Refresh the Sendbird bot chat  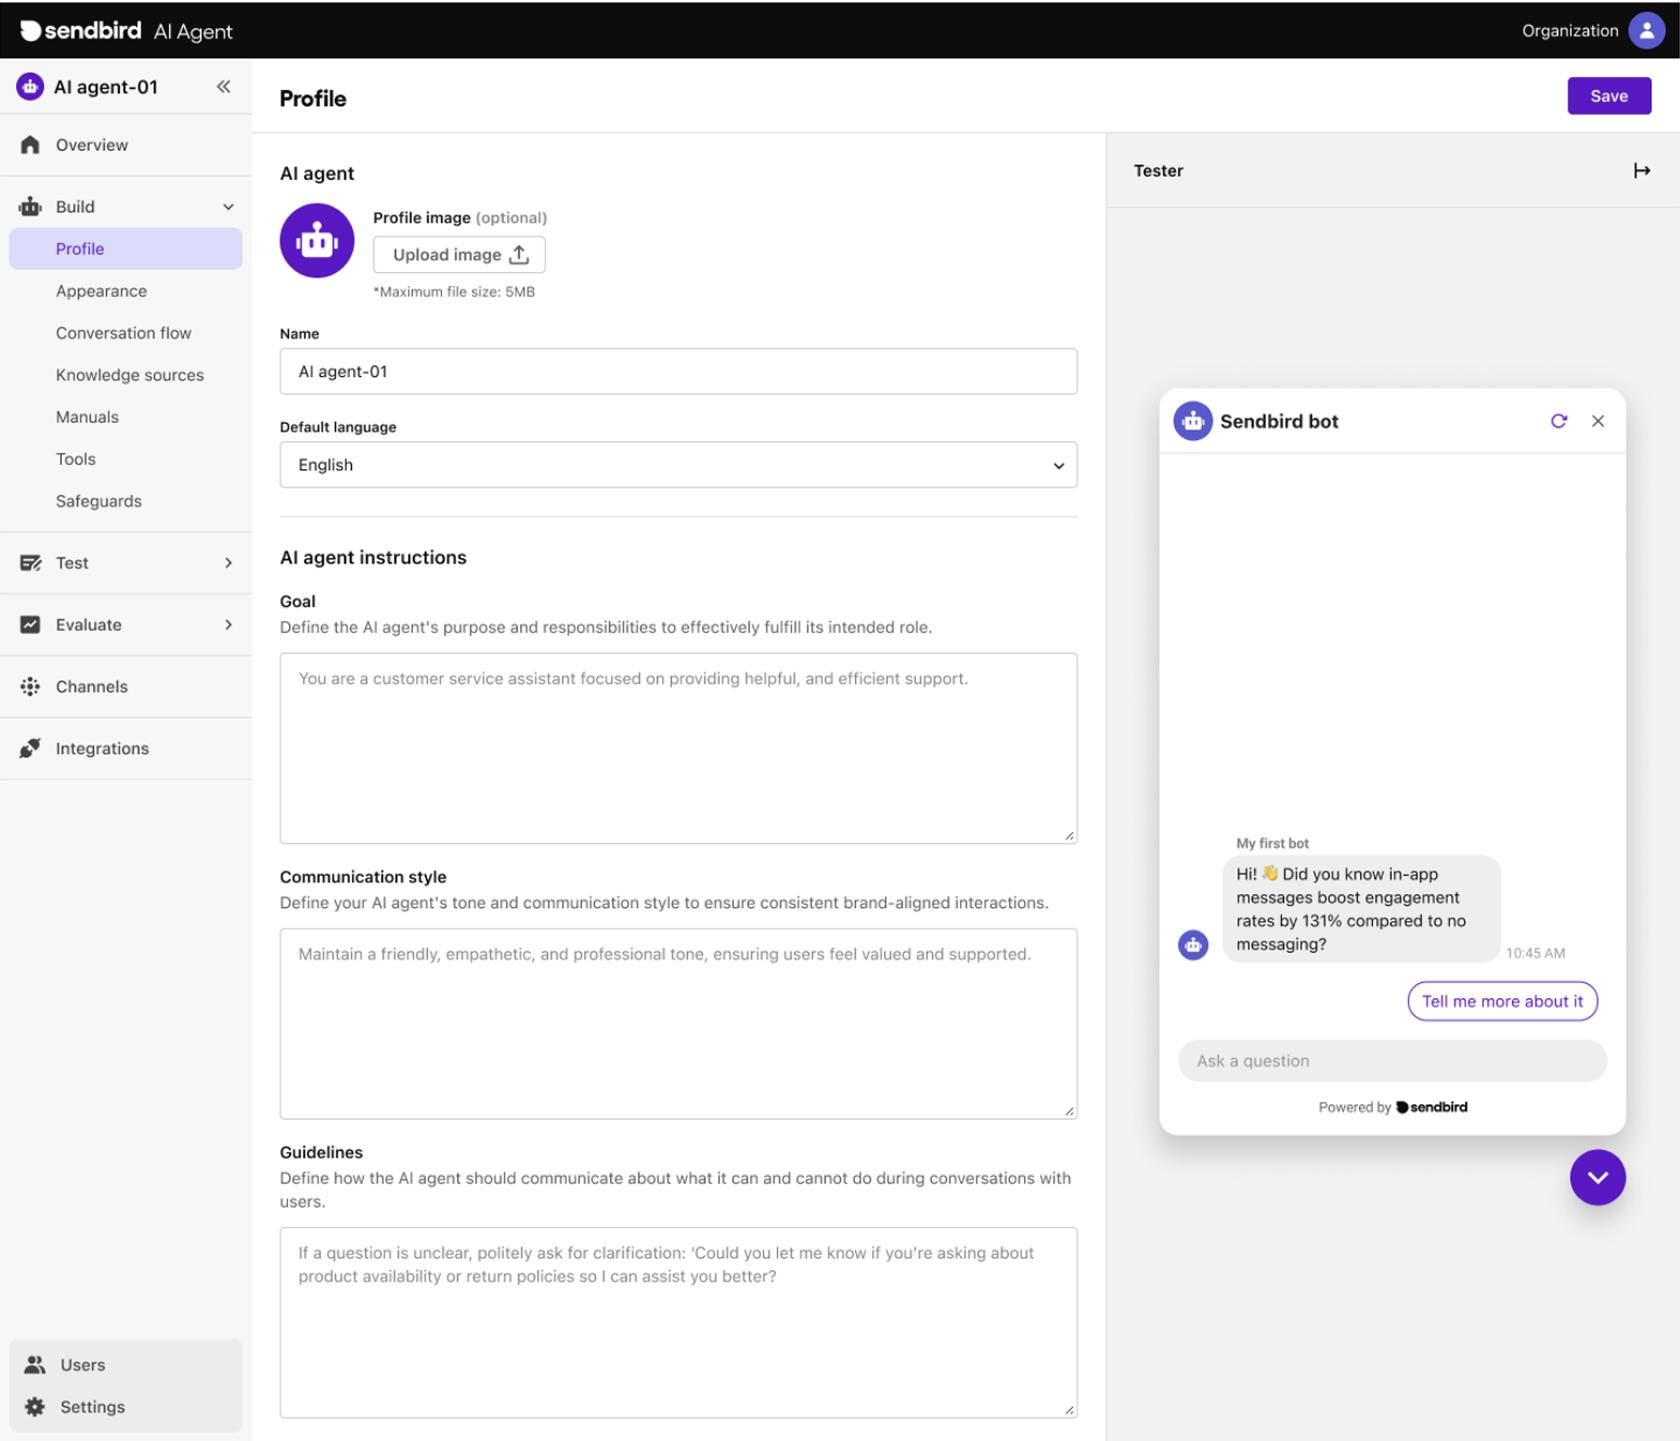point(1558,421)
